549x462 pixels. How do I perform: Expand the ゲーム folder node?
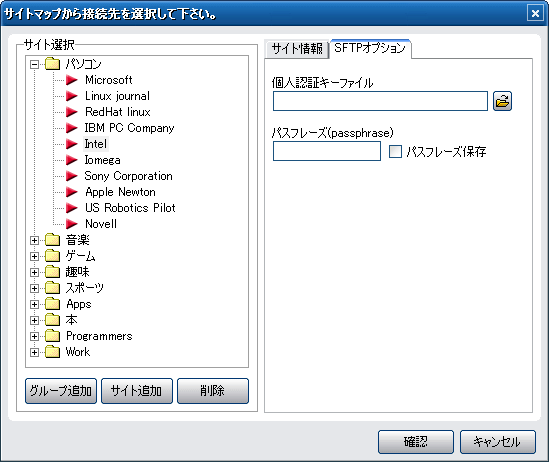(34, 257)
